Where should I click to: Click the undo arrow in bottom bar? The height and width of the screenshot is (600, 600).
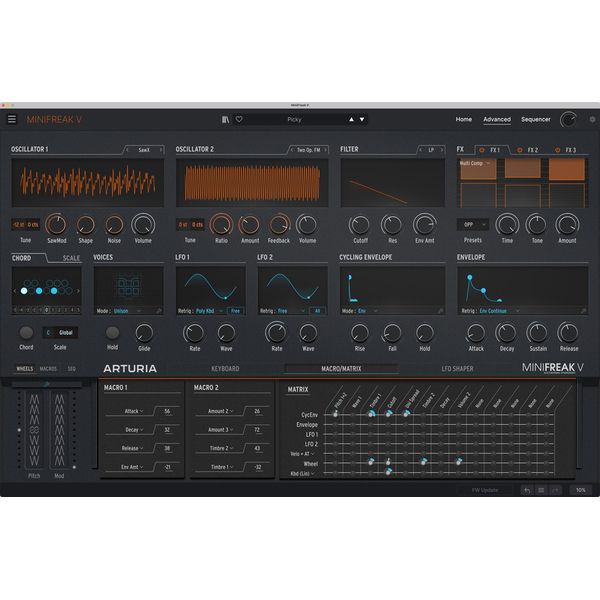[x=527, y=490]
